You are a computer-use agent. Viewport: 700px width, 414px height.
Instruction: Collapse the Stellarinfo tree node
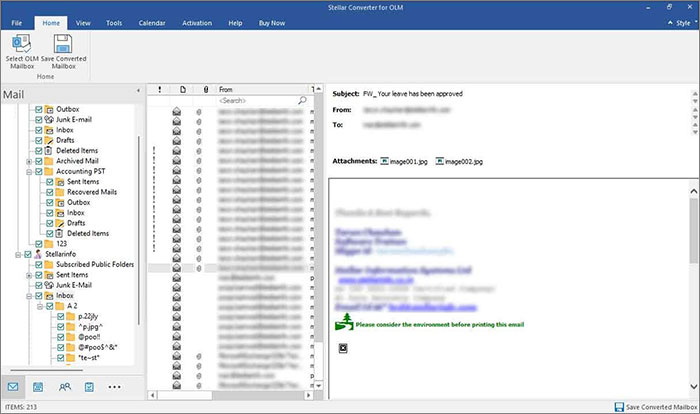click(18, 255)
